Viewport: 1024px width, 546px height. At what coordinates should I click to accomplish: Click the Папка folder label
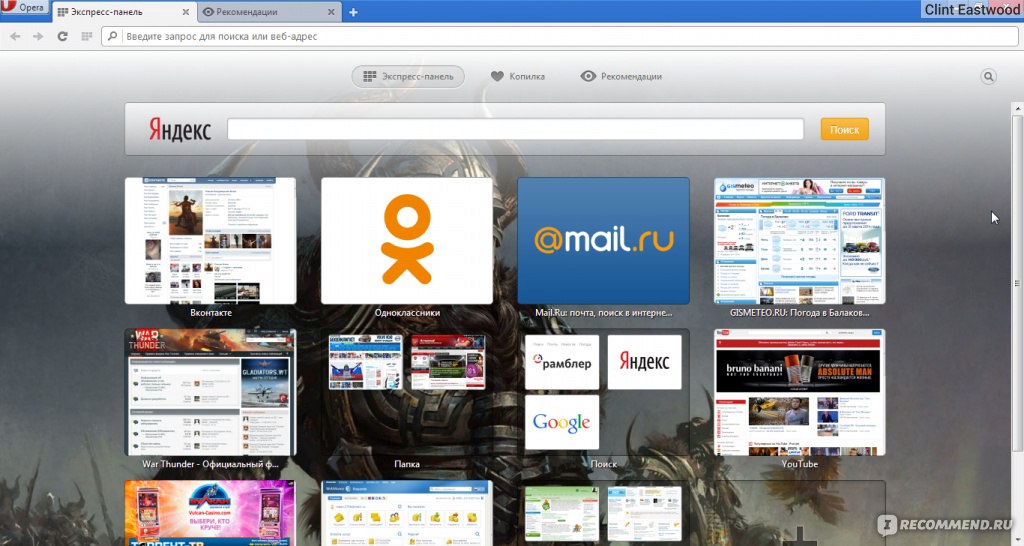tap(407, 464)
